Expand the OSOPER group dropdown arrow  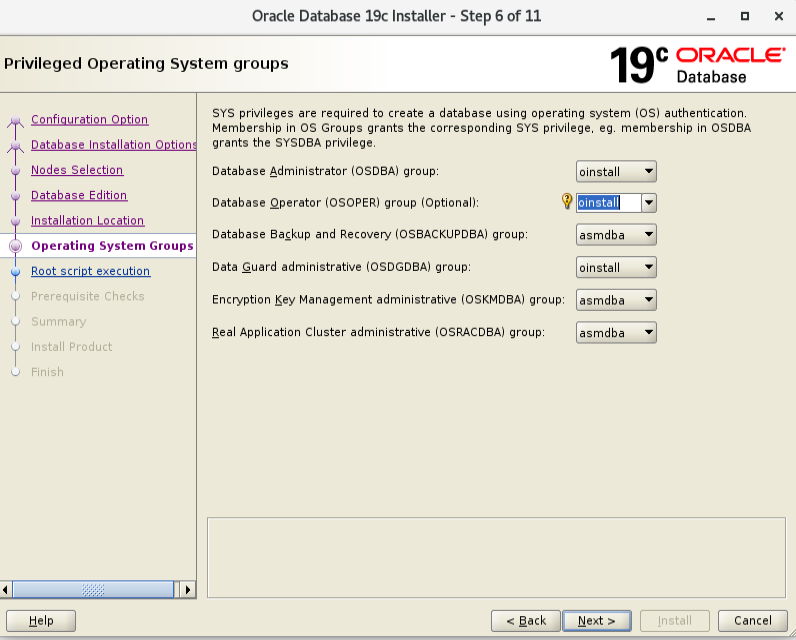pyautogui.click(x=648, y=202)
